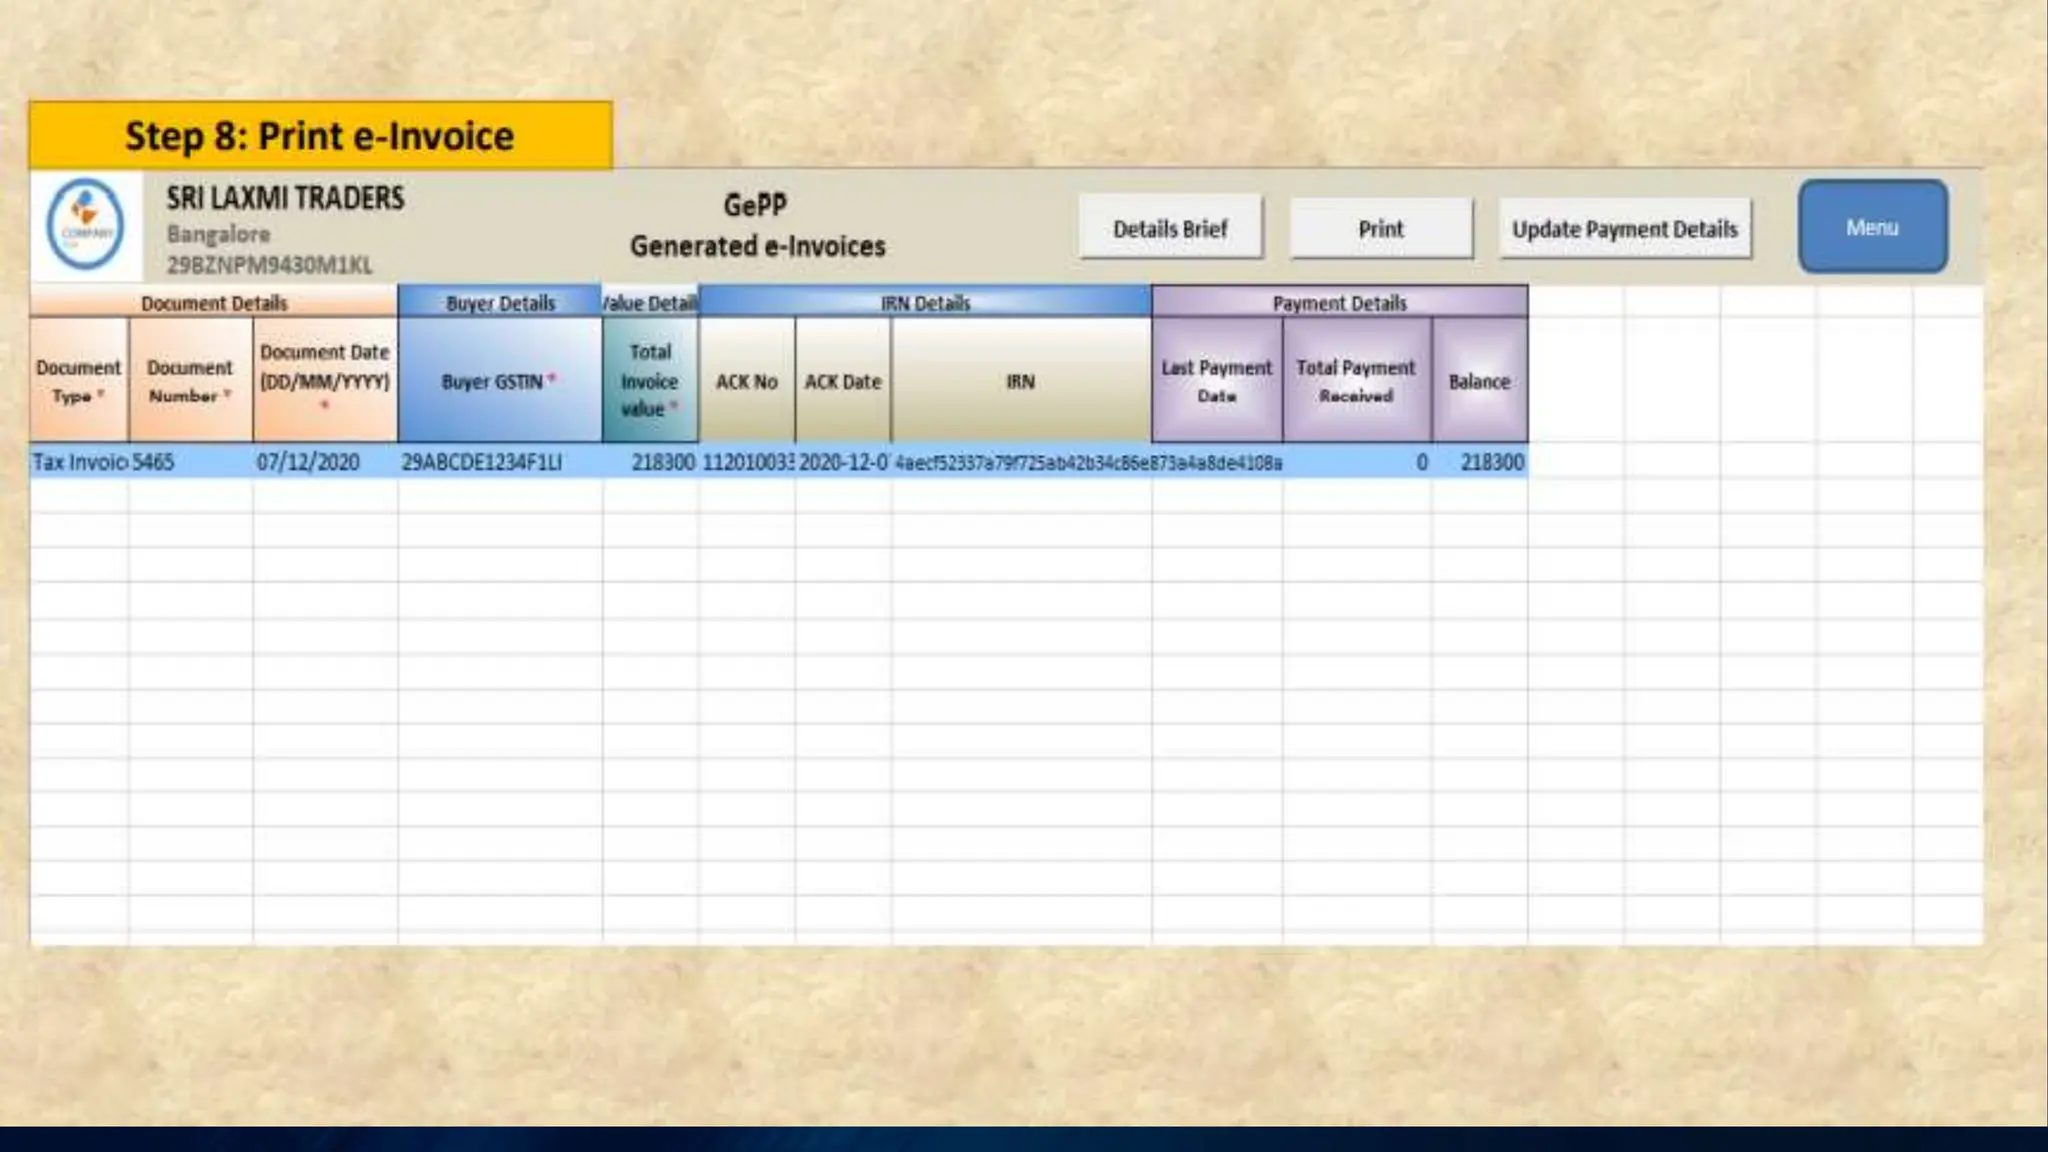Image resolution: width=2048 pixels, height=1152 pixels.
Task: Click the Buyer GSTIN column header
Action: click(x=499, y=381)
